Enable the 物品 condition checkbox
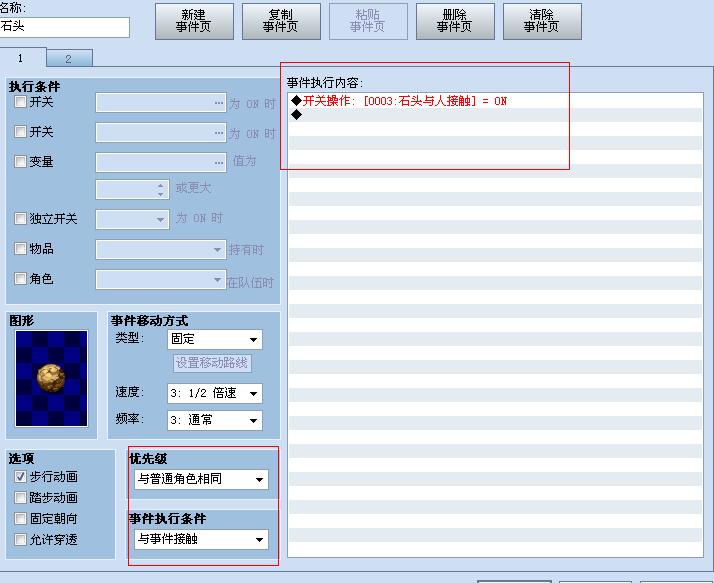This screenshot has width=714, height=583. [x=20, y=248]
